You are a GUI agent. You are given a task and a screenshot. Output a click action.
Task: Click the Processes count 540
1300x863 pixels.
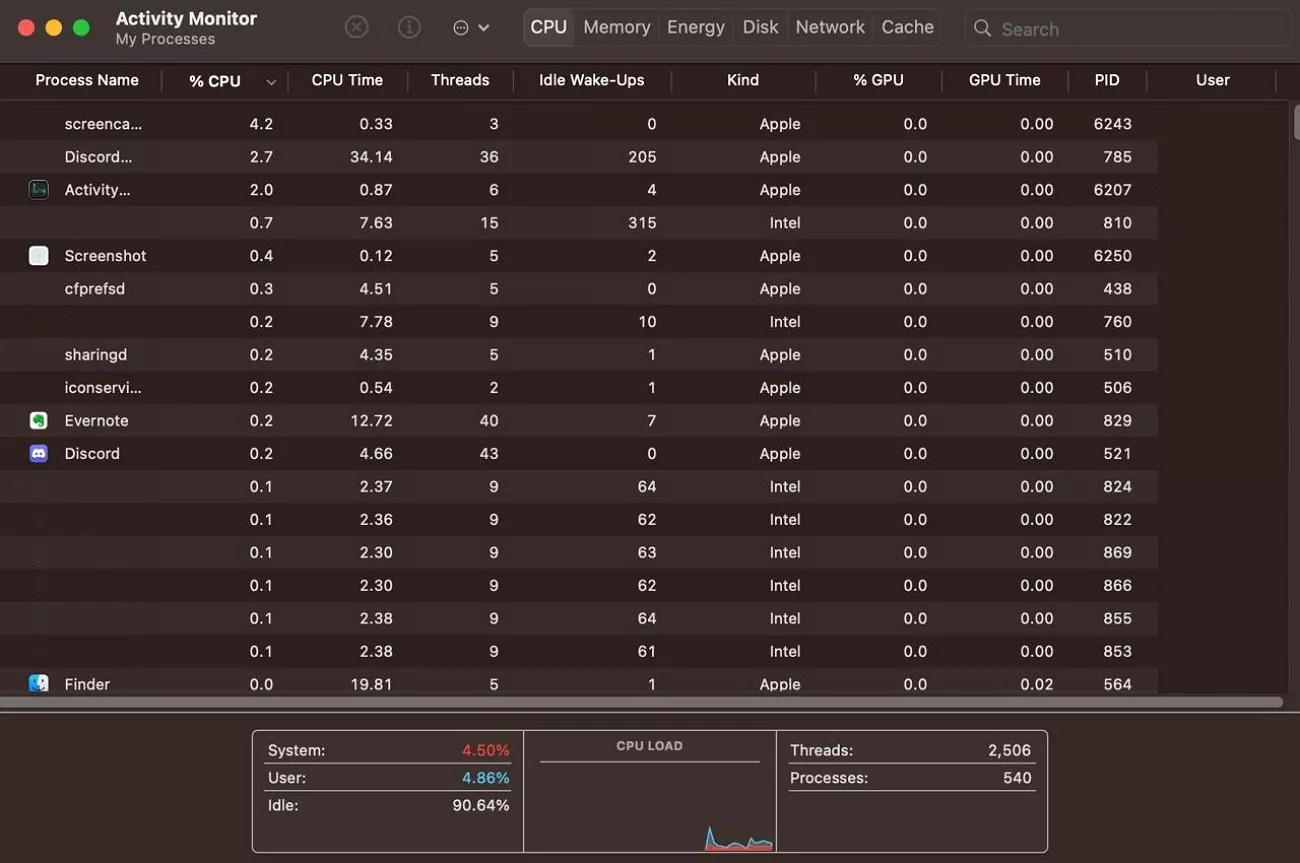tap(1017, 778)
